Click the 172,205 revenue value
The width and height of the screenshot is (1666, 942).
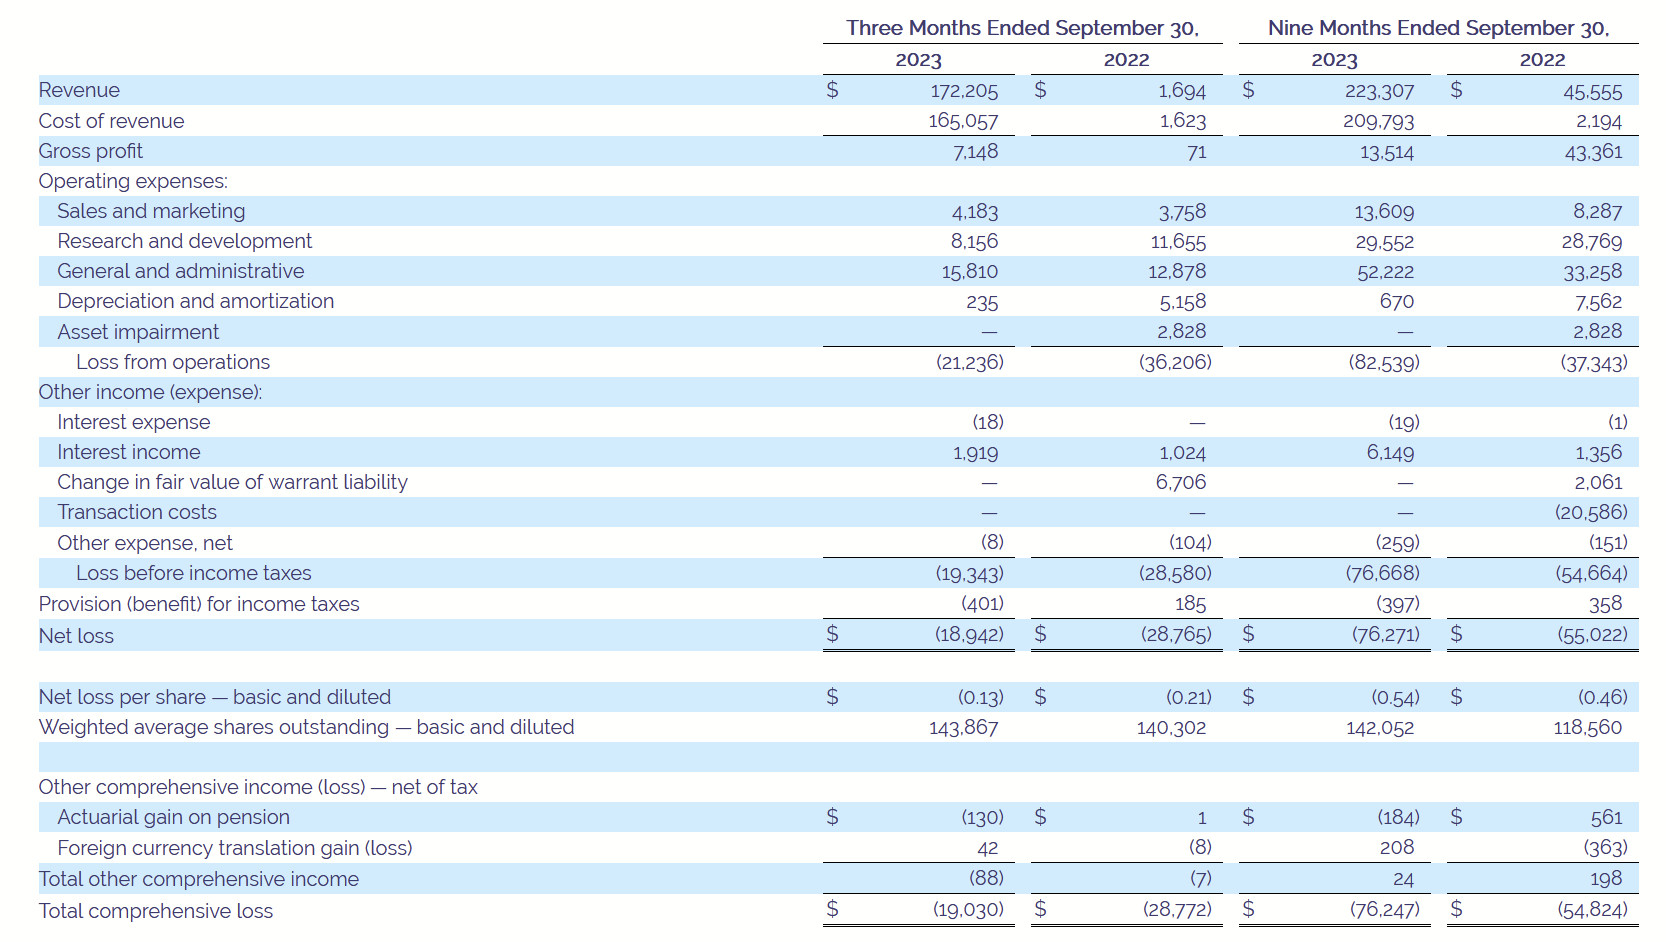pos(964,91)
